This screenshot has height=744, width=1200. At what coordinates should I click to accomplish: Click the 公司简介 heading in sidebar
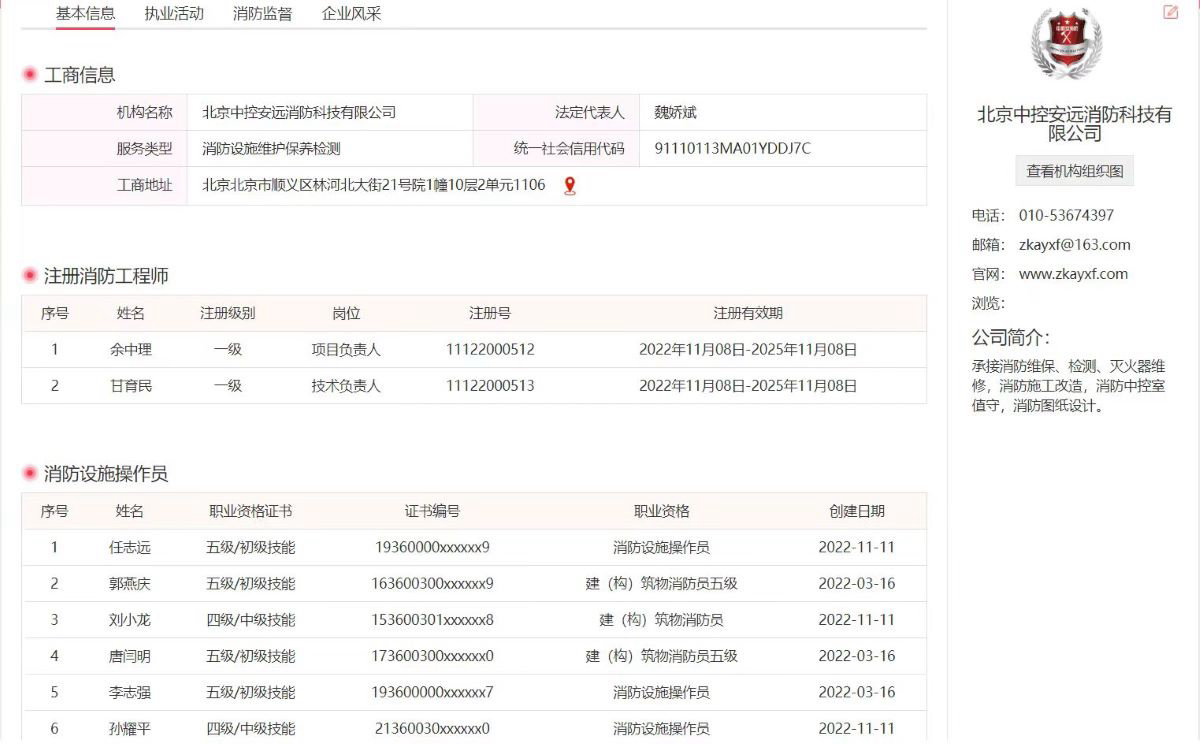click(1011, 338)
